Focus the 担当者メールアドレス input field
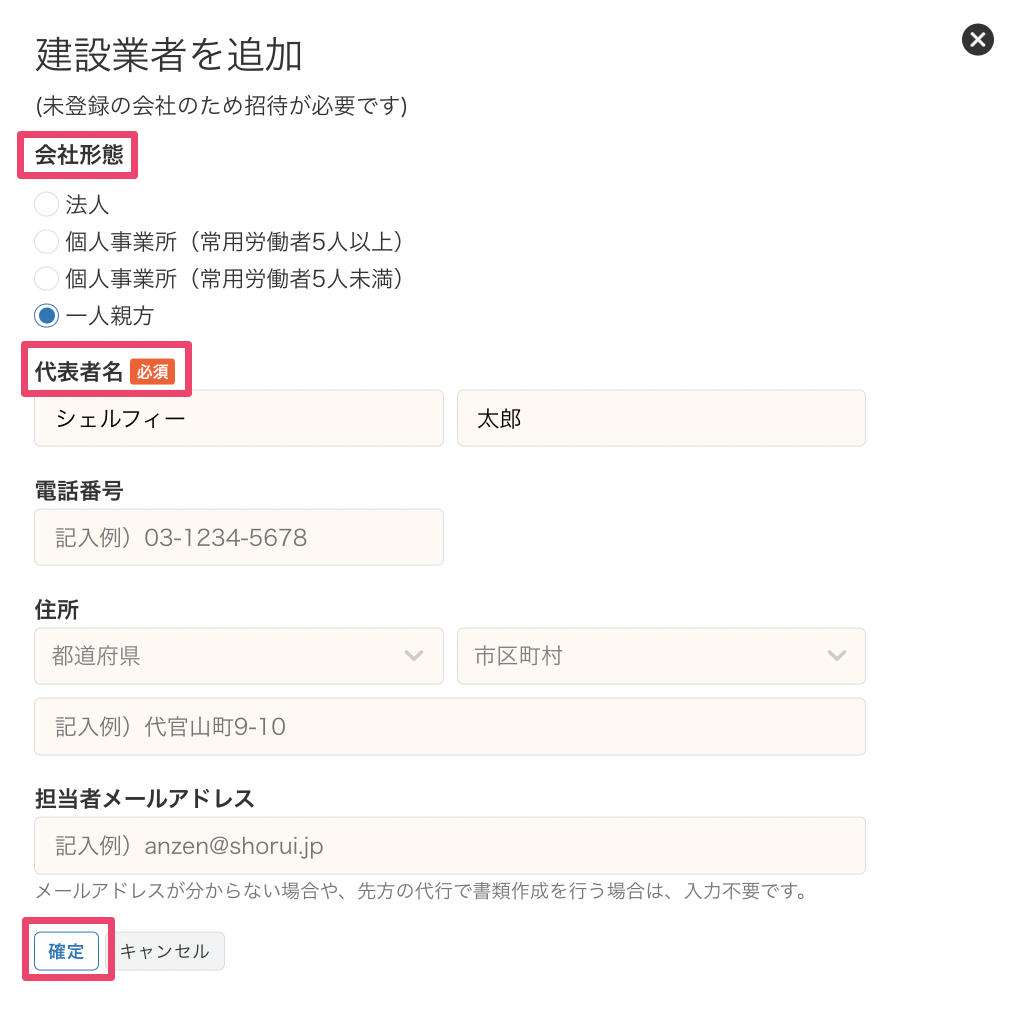 449,846
